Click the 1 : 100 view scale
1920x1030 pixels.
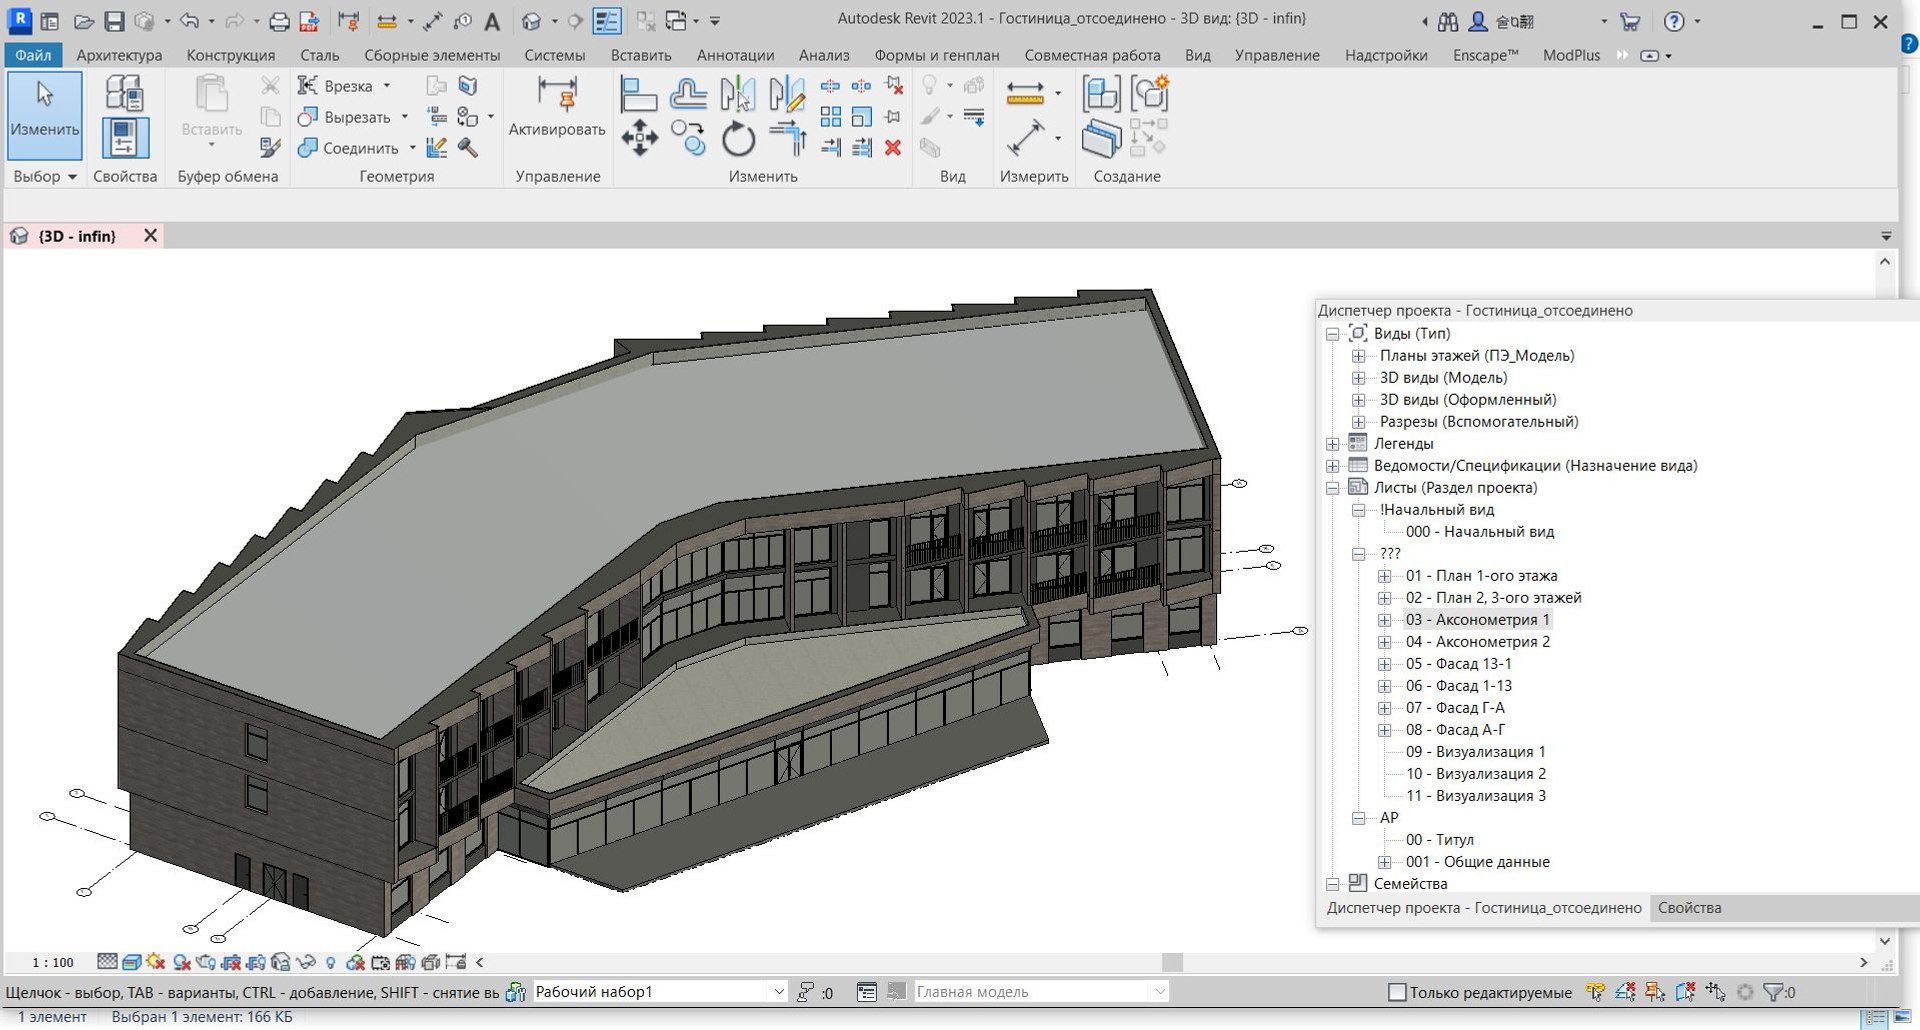pos(53,962)
